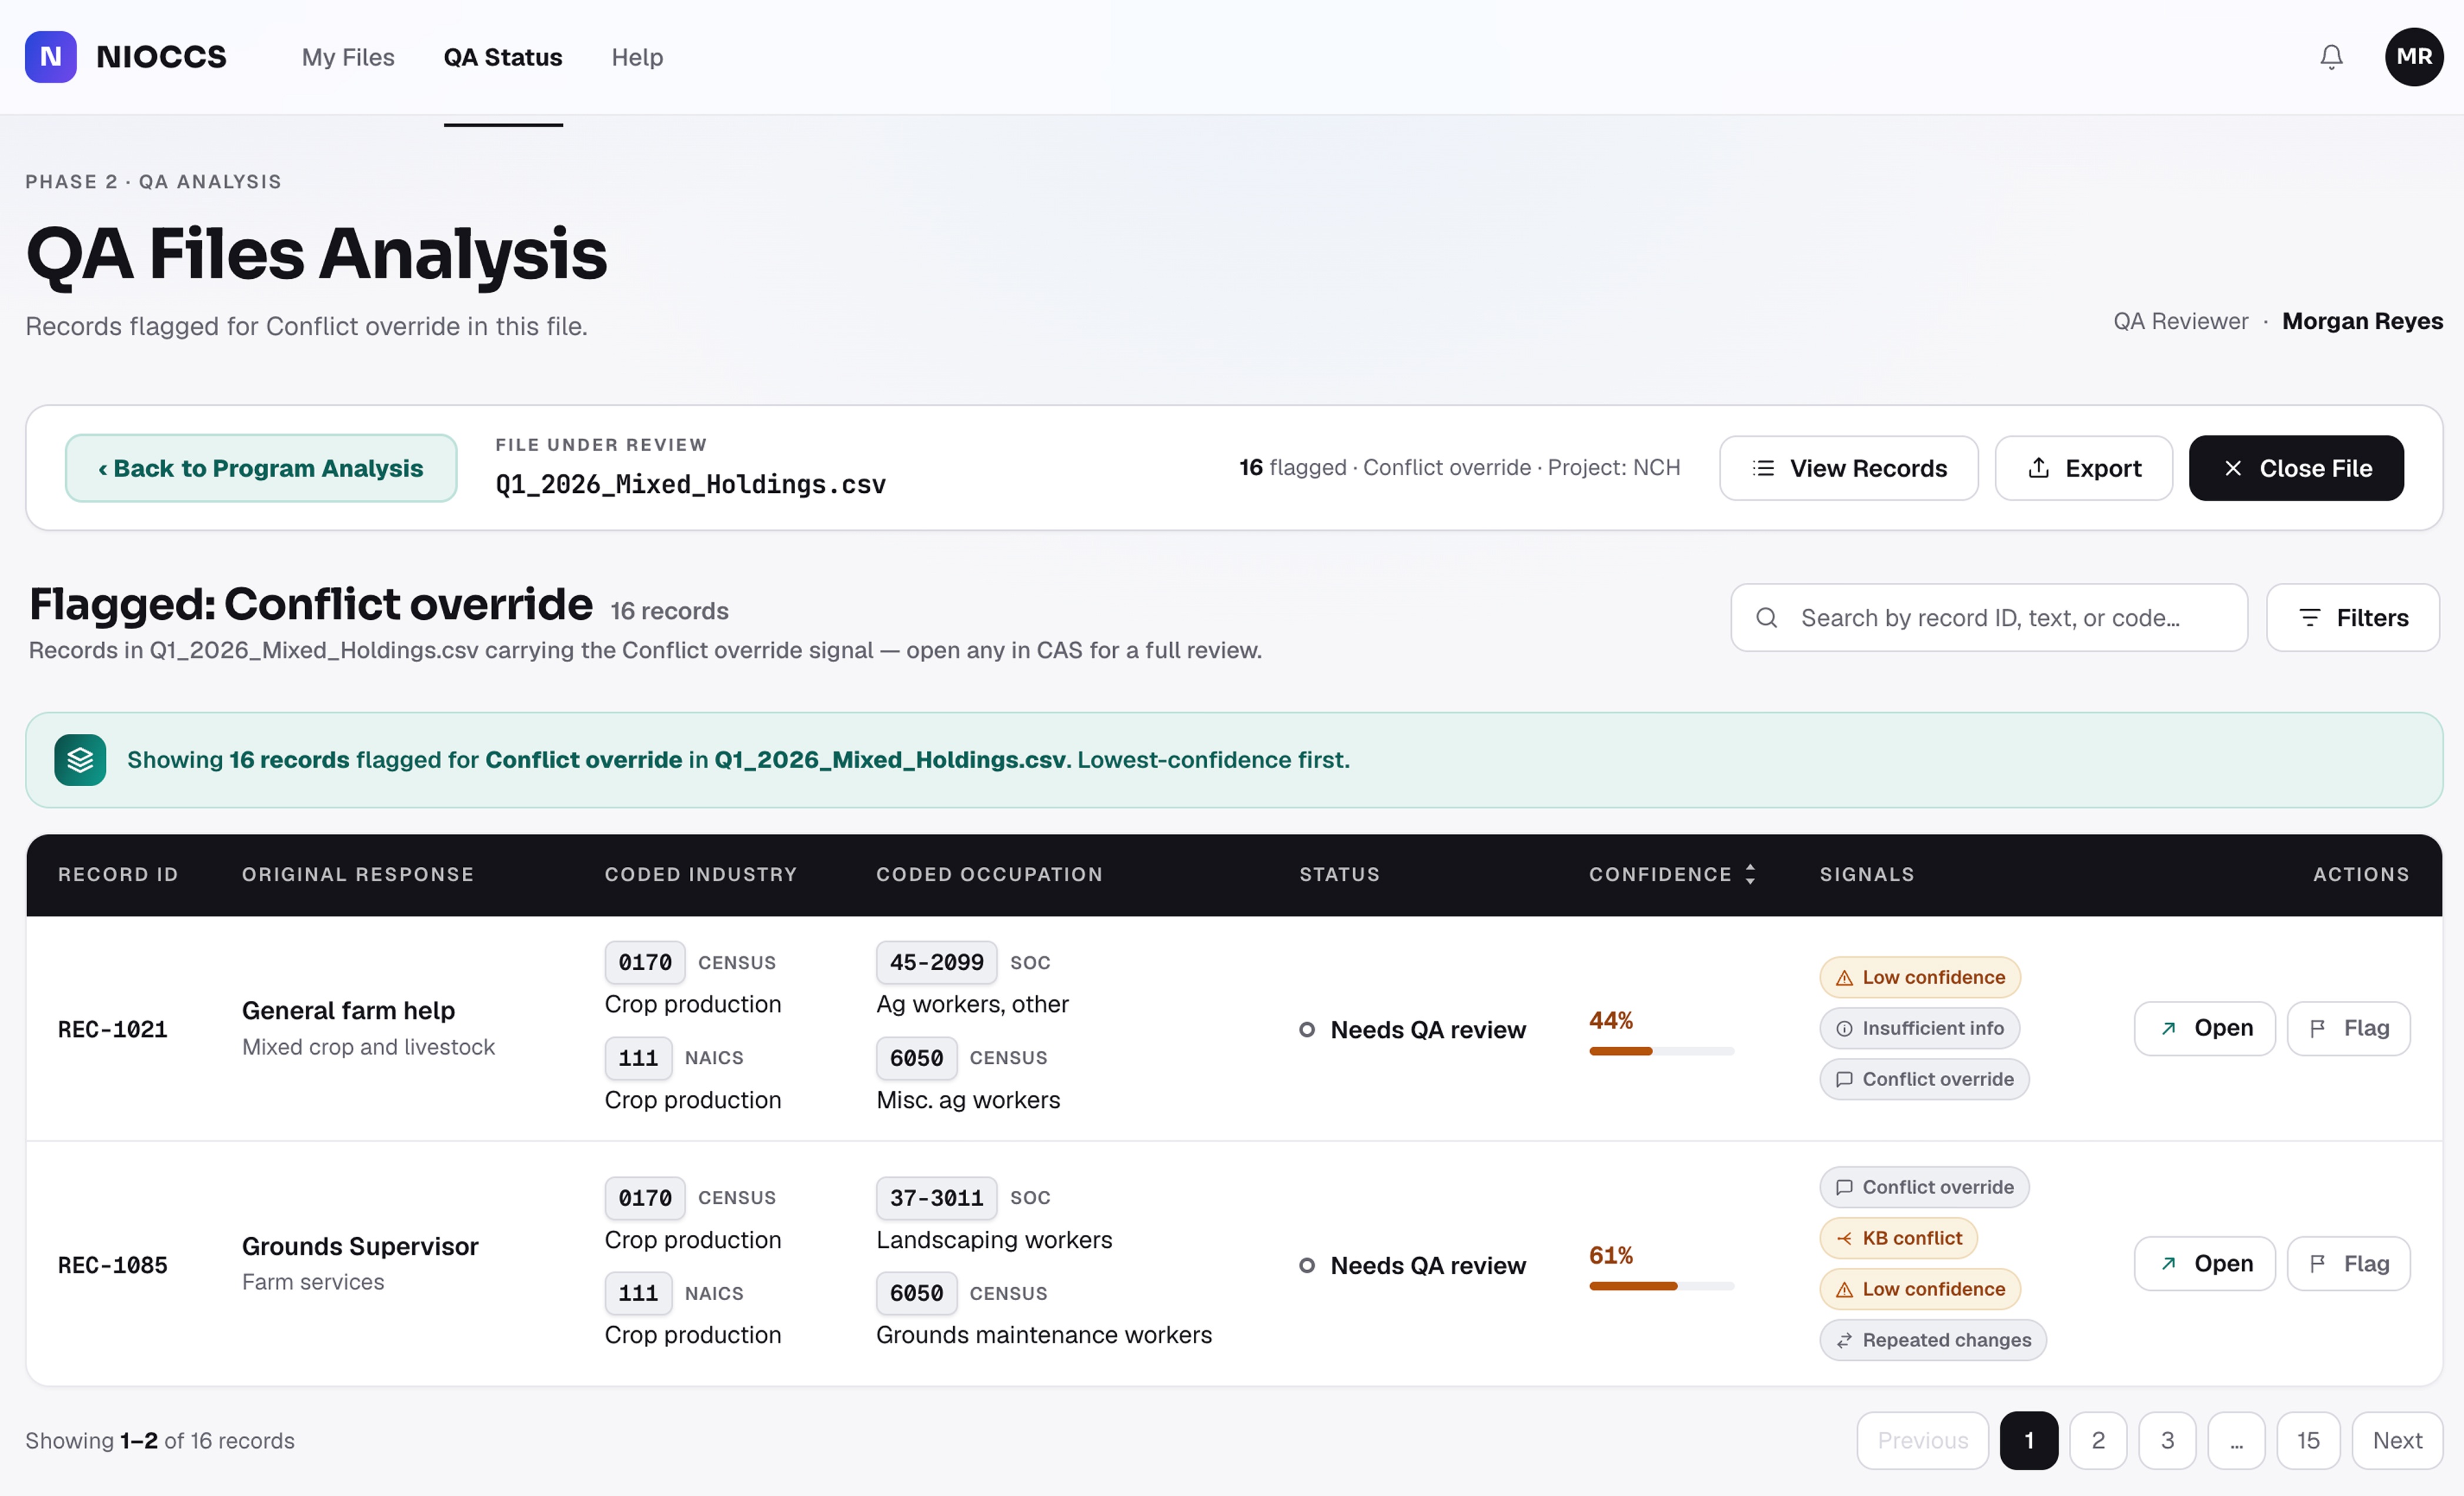Go to My Files

[348, 57]
